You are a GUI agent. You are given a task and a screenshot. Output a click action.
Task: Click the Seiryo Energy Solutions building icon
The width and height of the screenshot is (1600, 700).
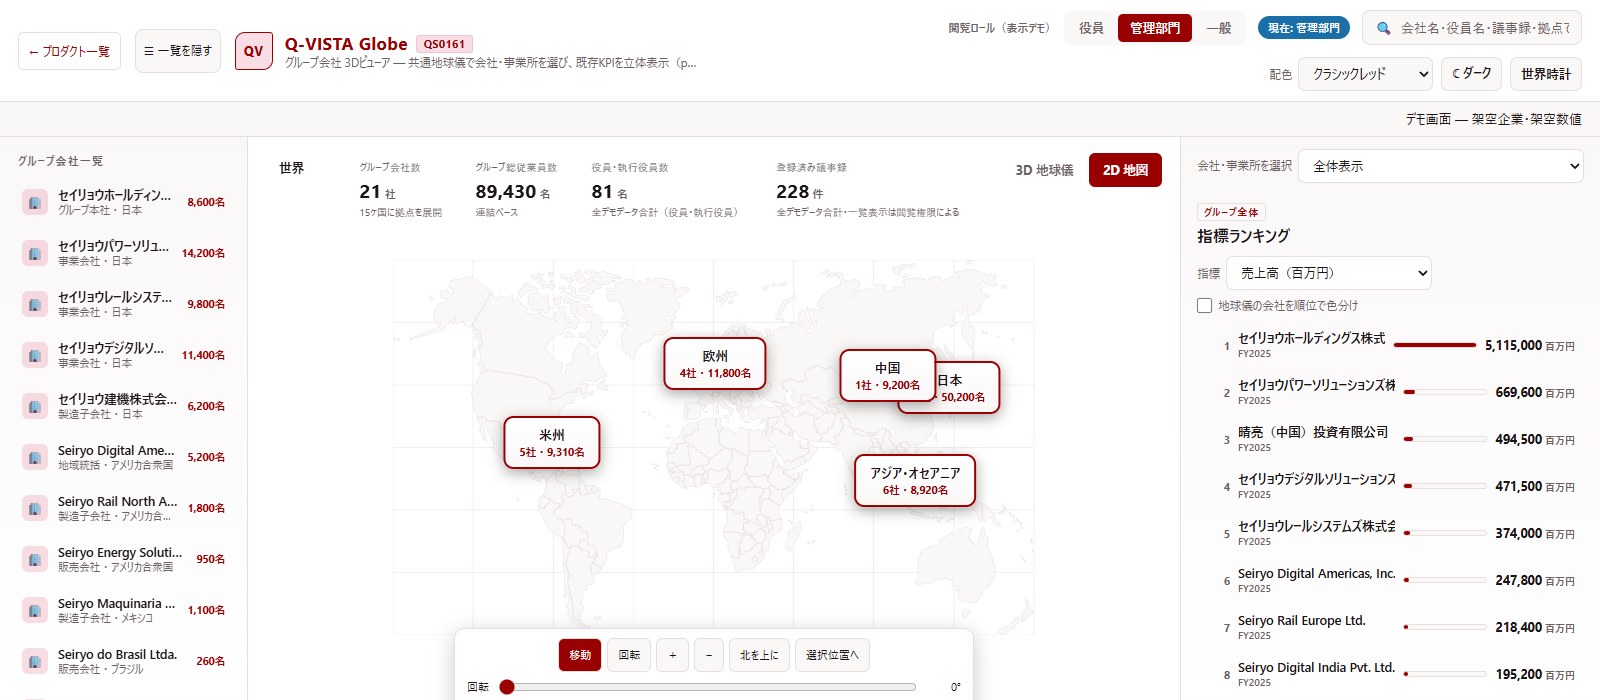pyautogui.click(x=35, y=559)
